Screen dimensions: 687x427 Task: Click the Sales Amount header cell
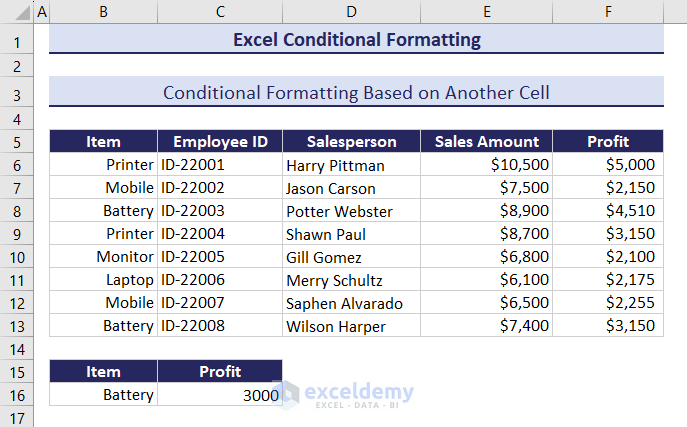pyautogui.click(x=486, y=141)
